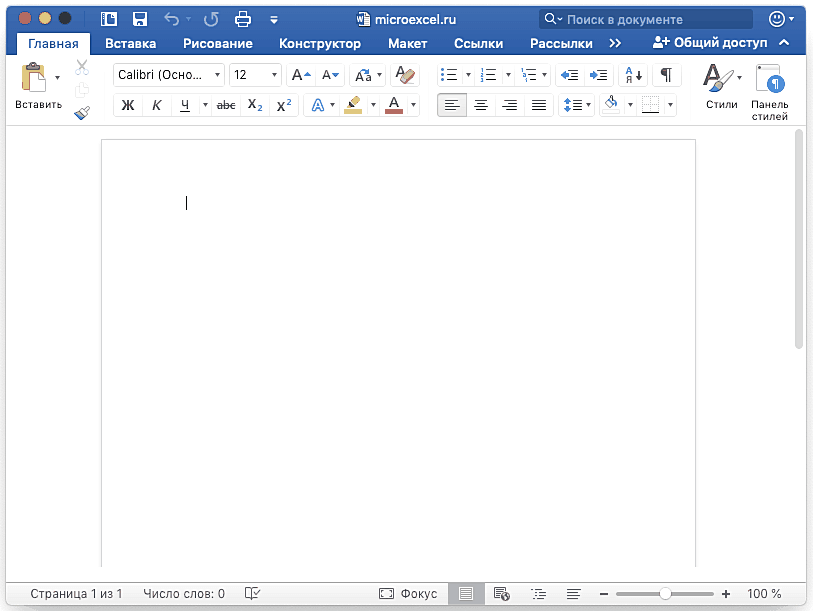
Task: Click the Общий доступ share button
Action: click(709, 43)
